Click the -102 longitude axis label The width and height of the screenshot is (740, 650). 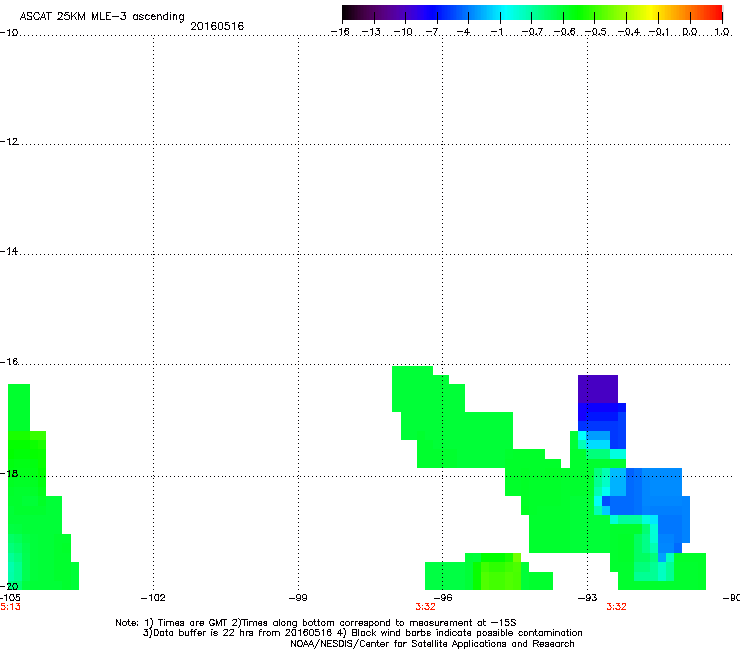pos(153,598)
